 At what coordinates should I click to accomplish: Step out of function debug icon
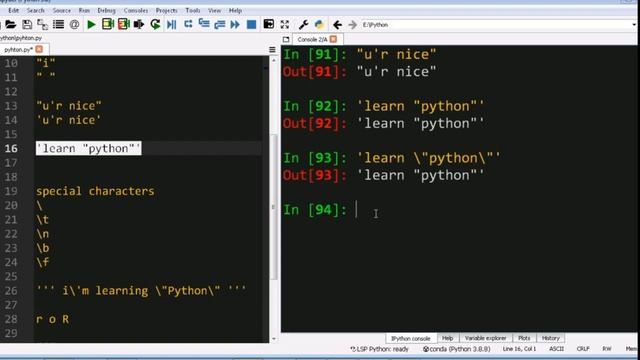(220, 25)
